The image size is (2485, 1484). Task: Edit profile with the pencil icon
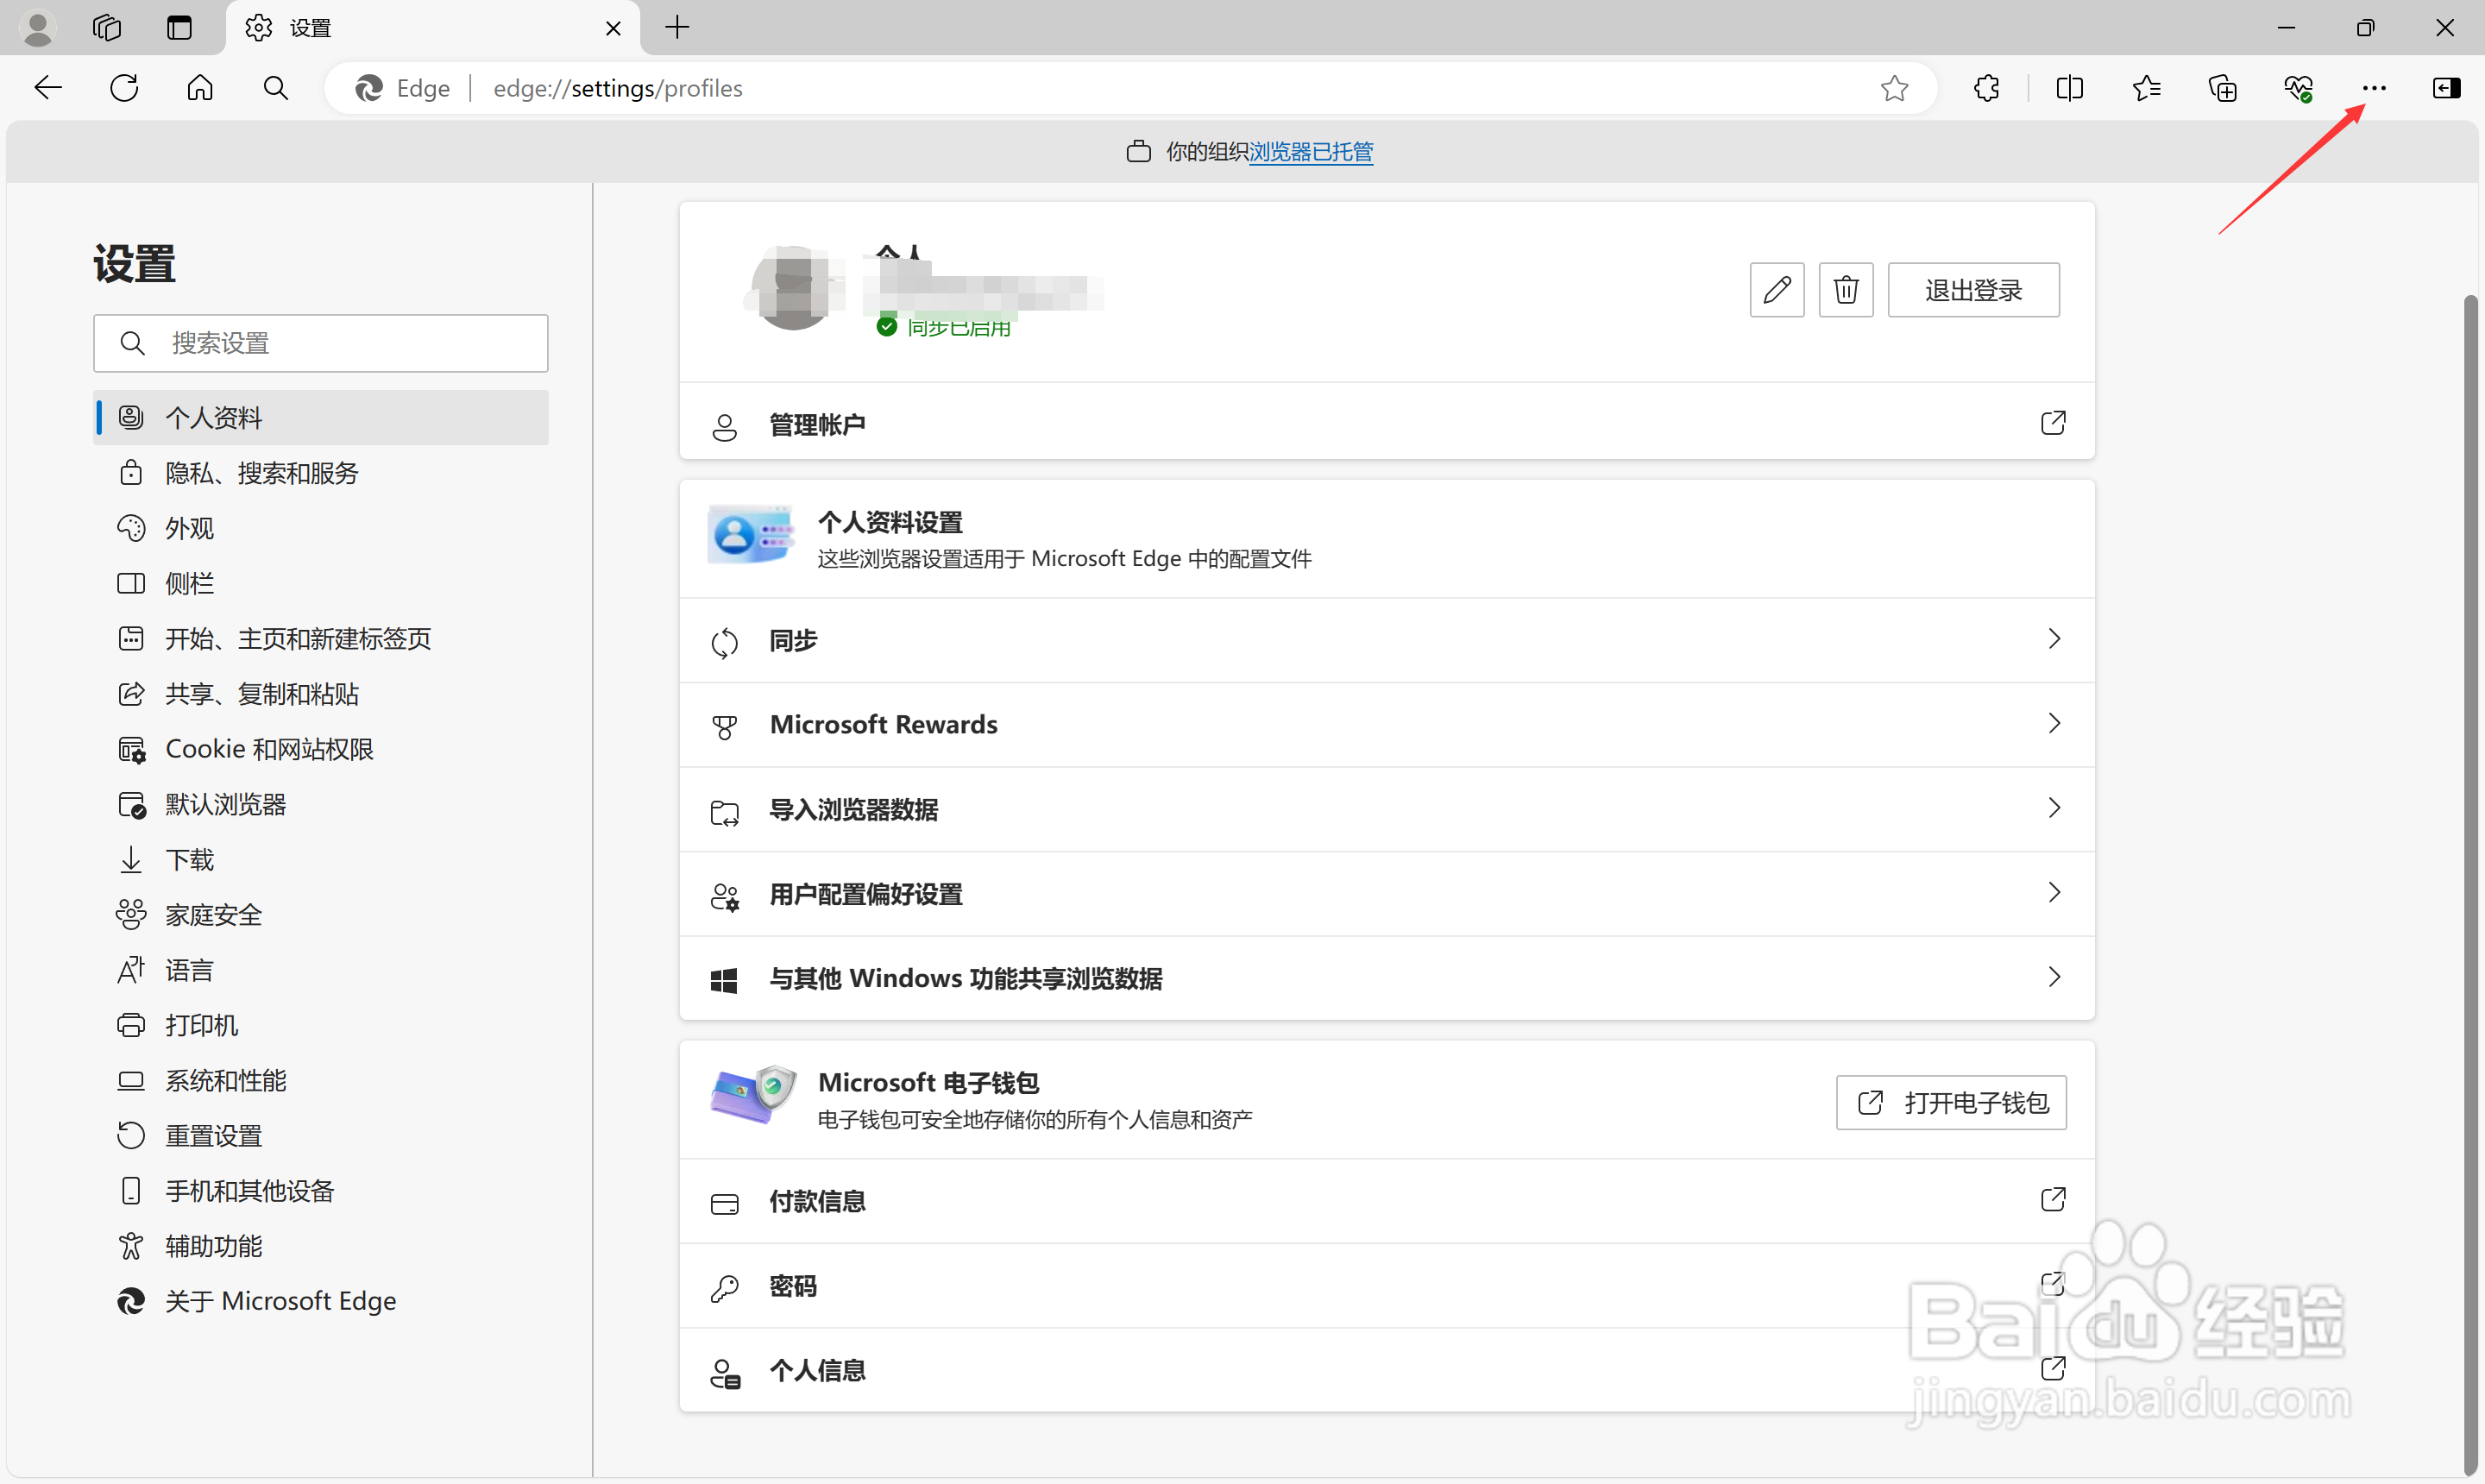point(1777,290)
